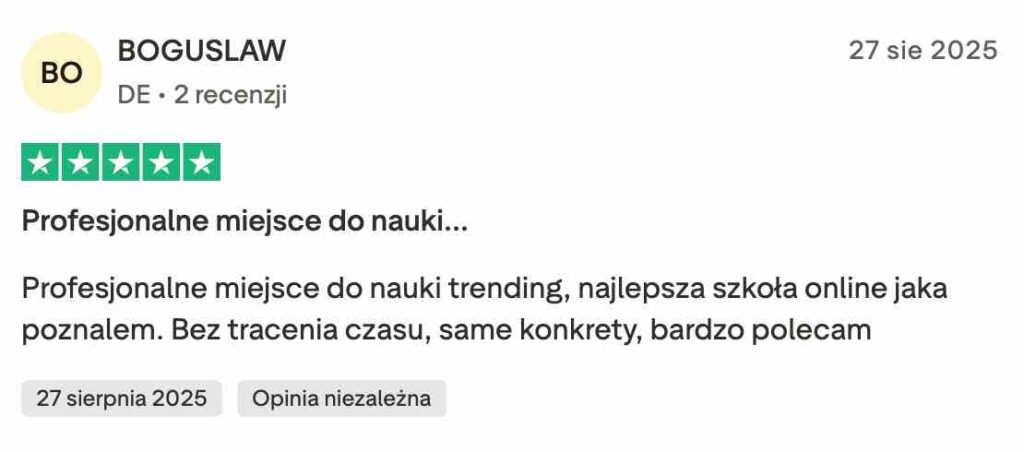Click the BO avatar circle

tap(61, 72)
